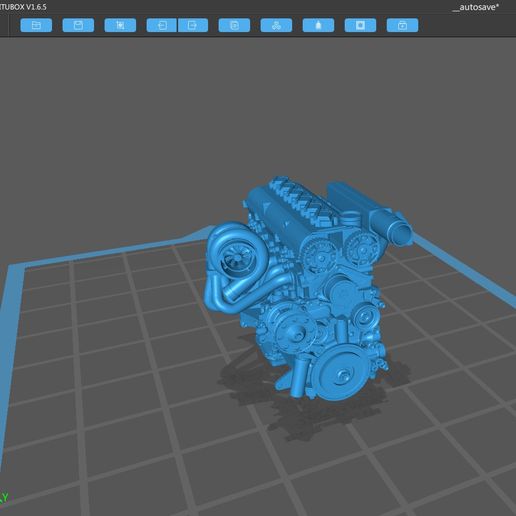Run auto layout with three-circles icon
The height and width of the screenshot is (516, 516).
pos(276,25)
